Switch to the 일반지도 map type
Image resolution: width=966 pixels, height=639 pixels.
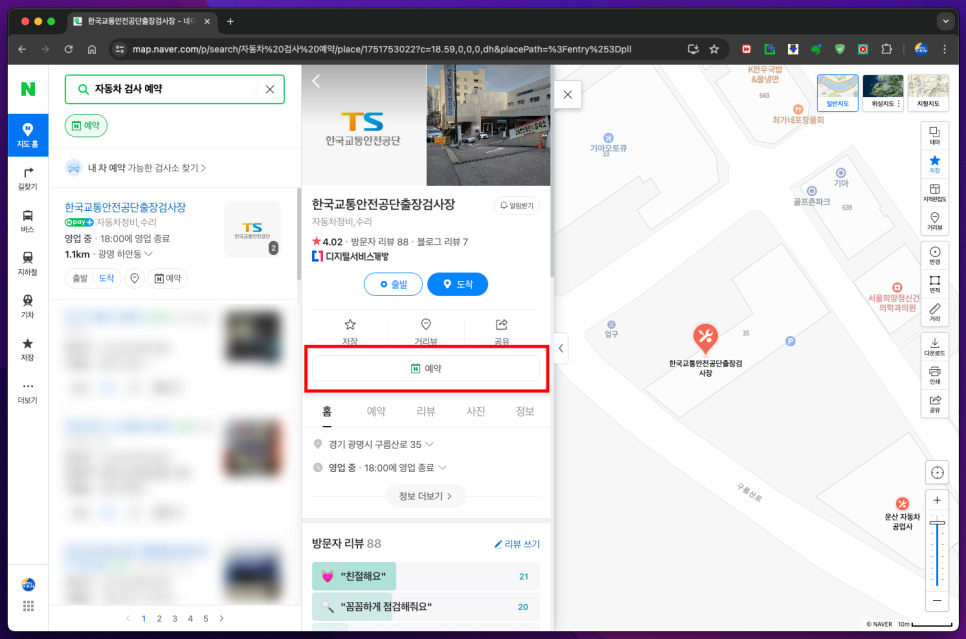coord(837,92)
